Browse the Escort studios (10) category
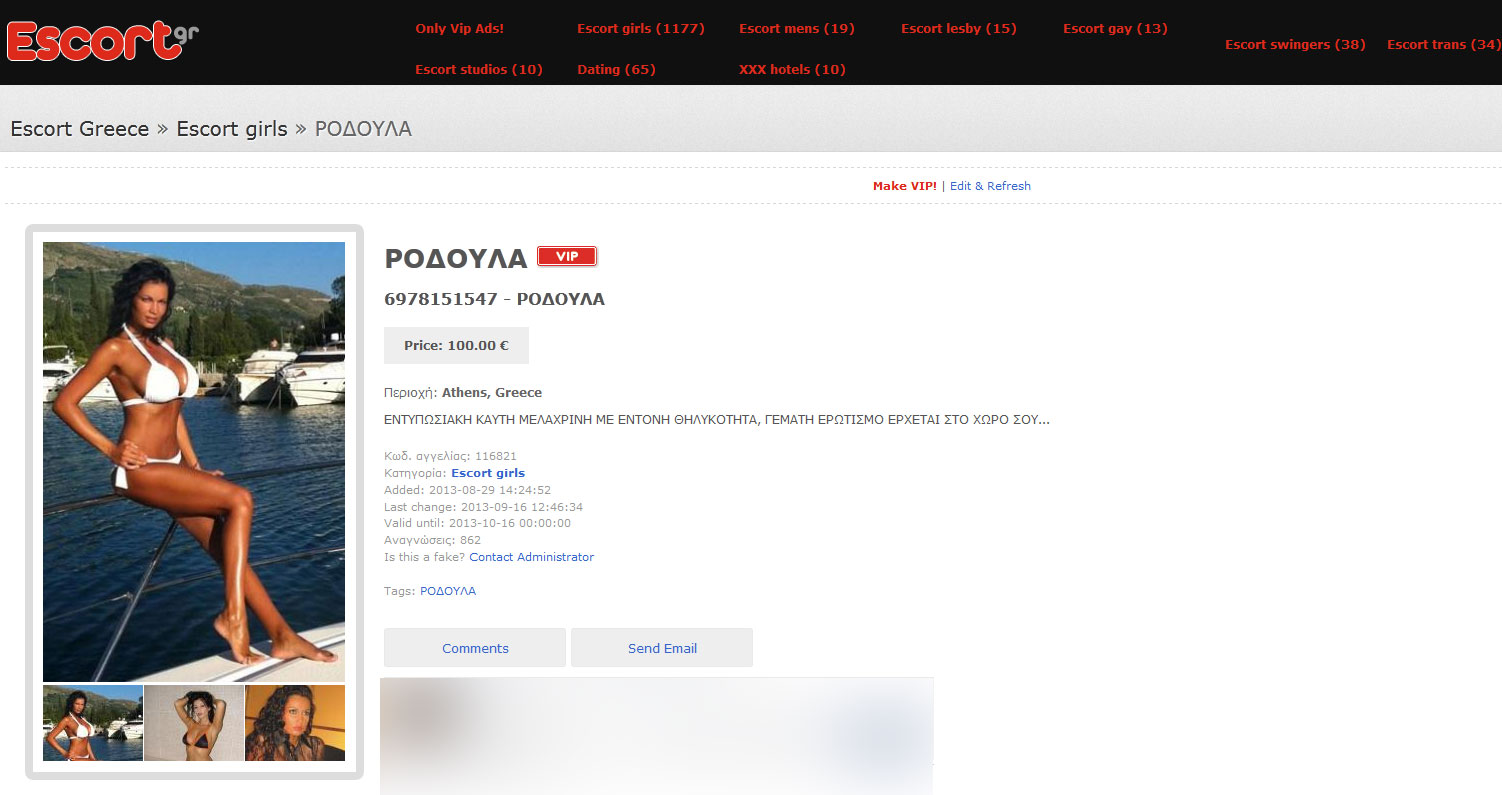This screenshot has height=795, width=1502. (479, 69)
